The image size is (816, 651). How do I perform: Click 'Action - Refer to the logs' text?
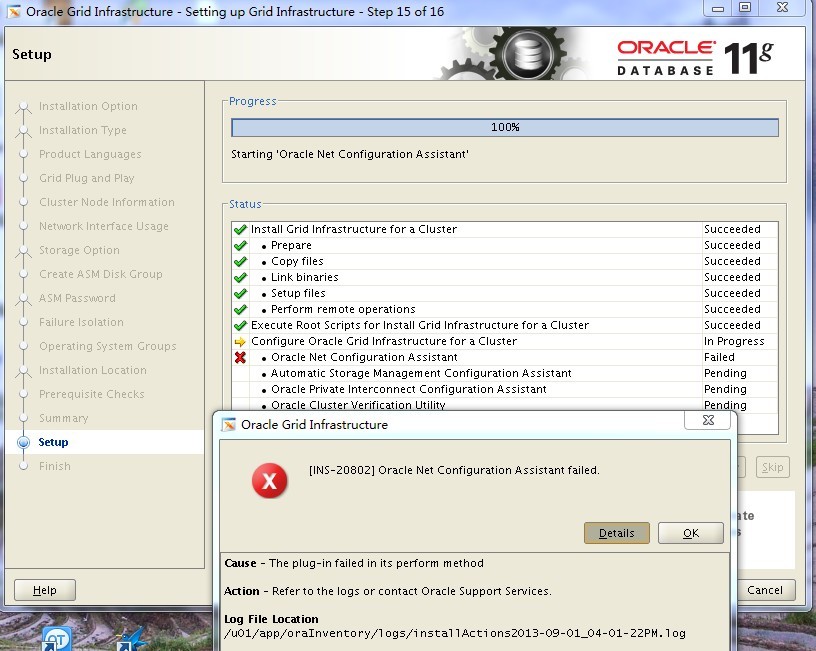tap(388, 592)
